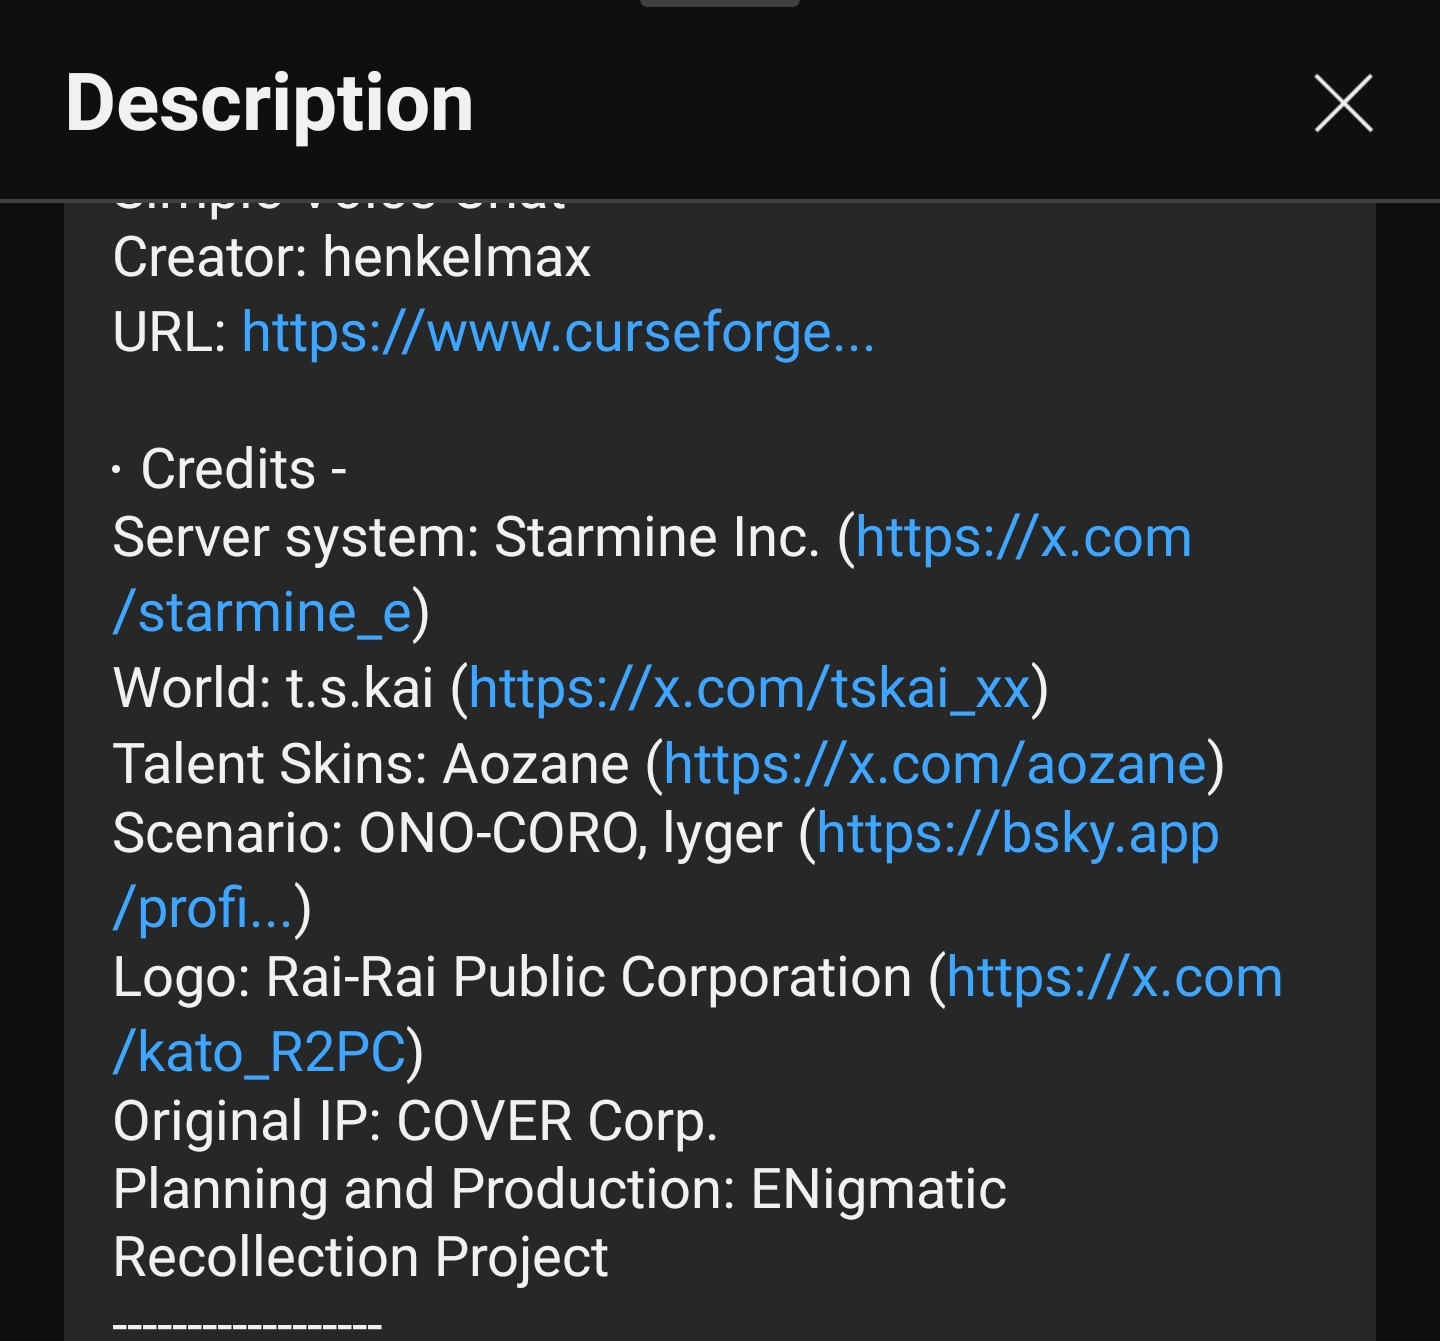Click the 'Planning and Production: ENigmatic' text
Viewport: 1440px width, 1341px height.
(x=559, y=1190)
